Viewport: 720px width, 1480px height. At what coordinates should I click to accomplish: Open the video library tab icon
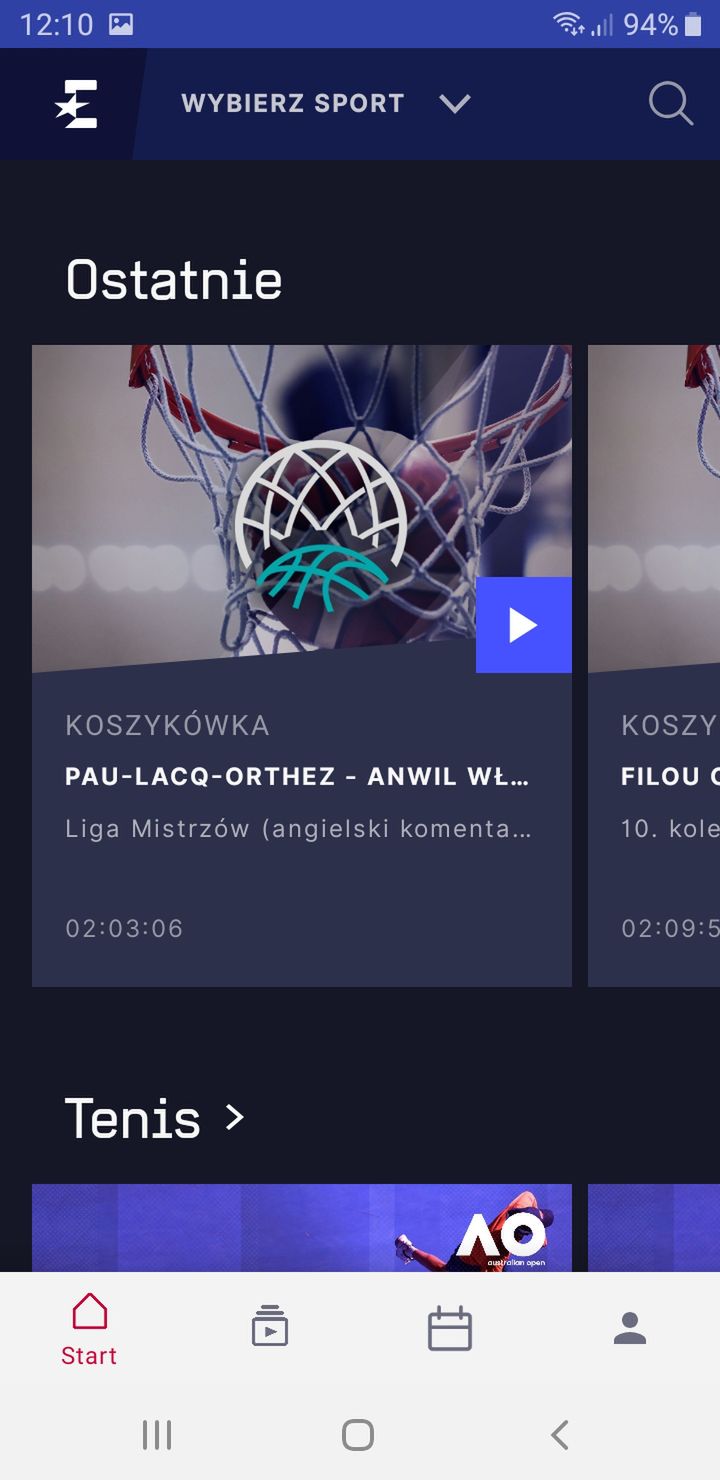(270, 1327)
